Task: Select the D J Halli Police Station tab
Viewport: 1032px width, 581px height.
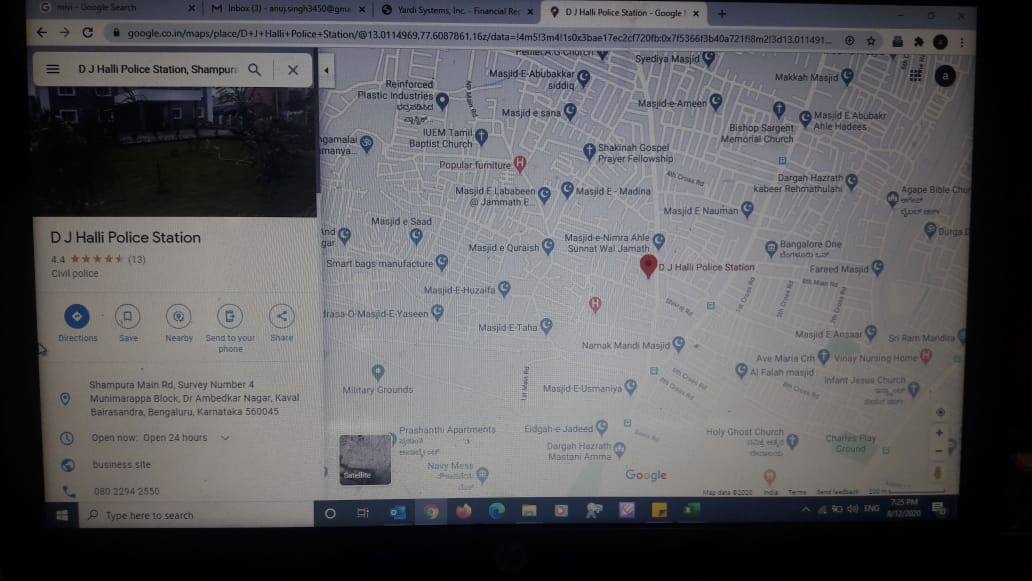Action: pos(624,12)
